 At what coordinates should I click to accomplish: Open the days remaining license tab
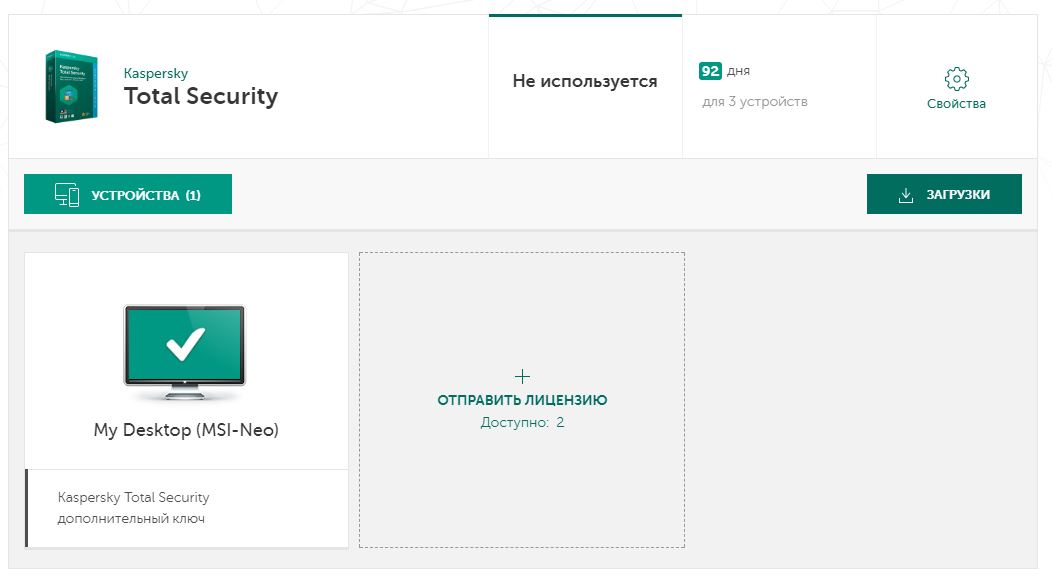click(x=779, y=87)
